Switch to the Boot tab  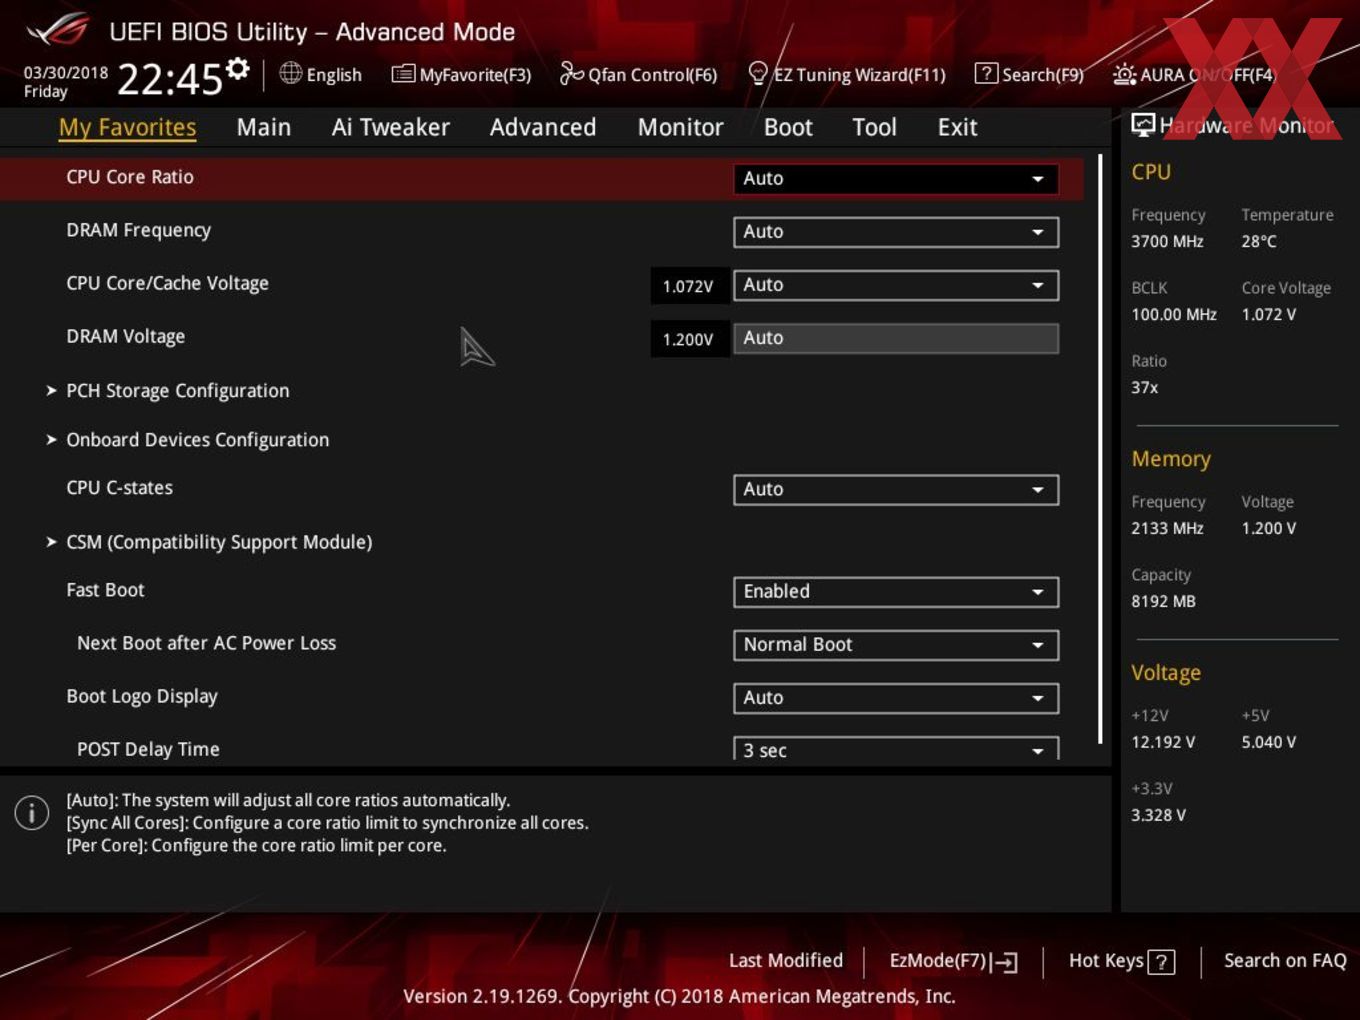[x=788, y=127]
